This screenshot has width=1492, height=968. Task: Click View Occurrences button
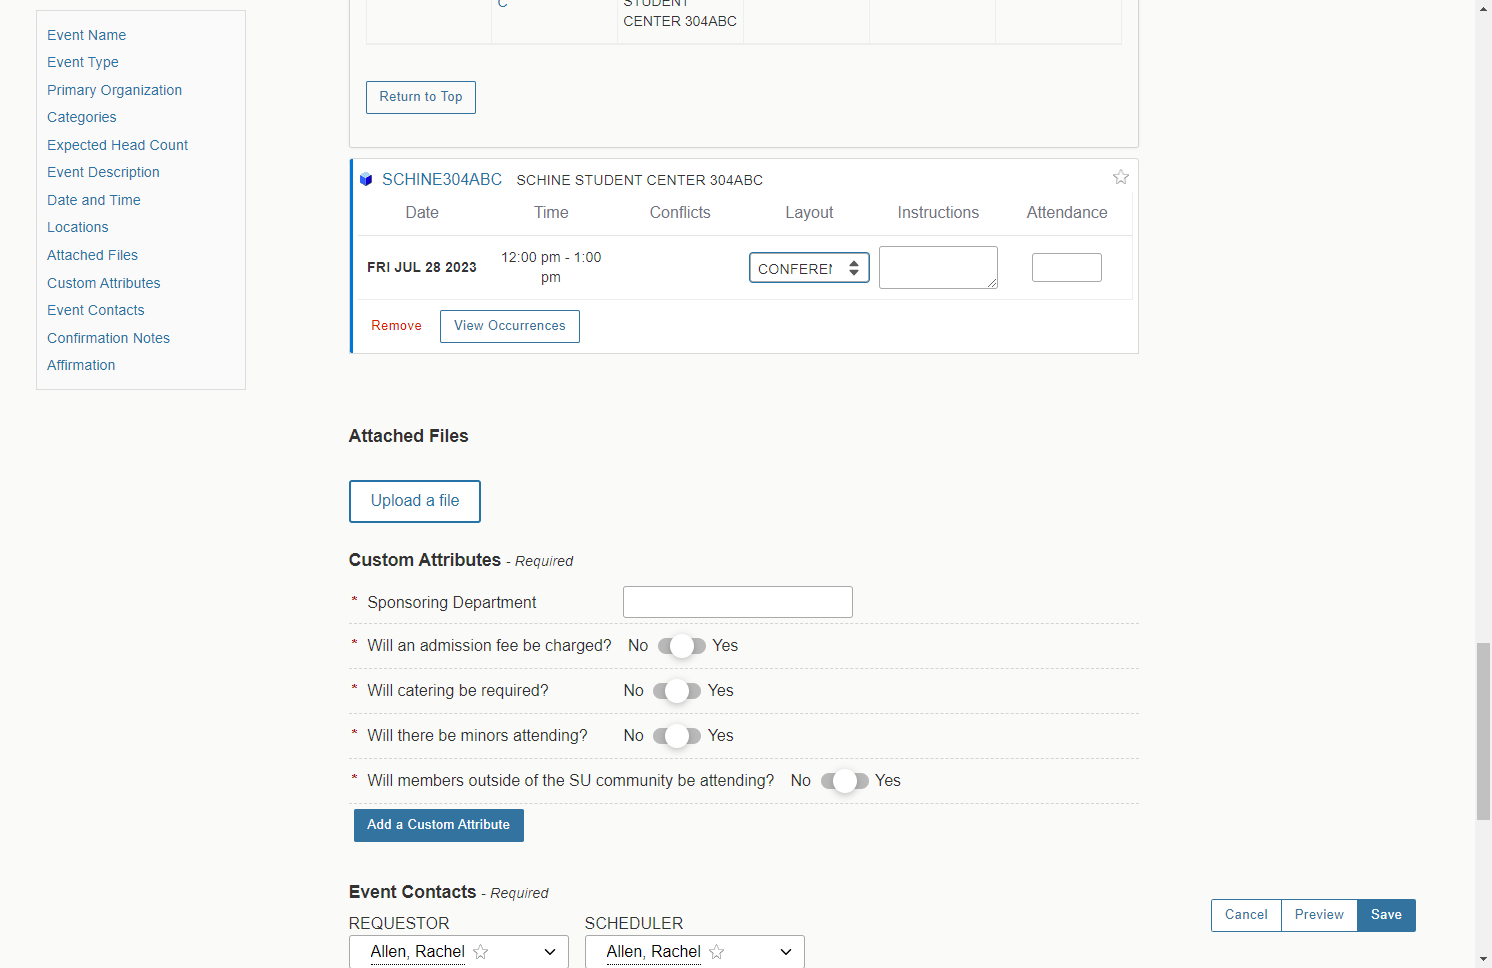(510, 326)
